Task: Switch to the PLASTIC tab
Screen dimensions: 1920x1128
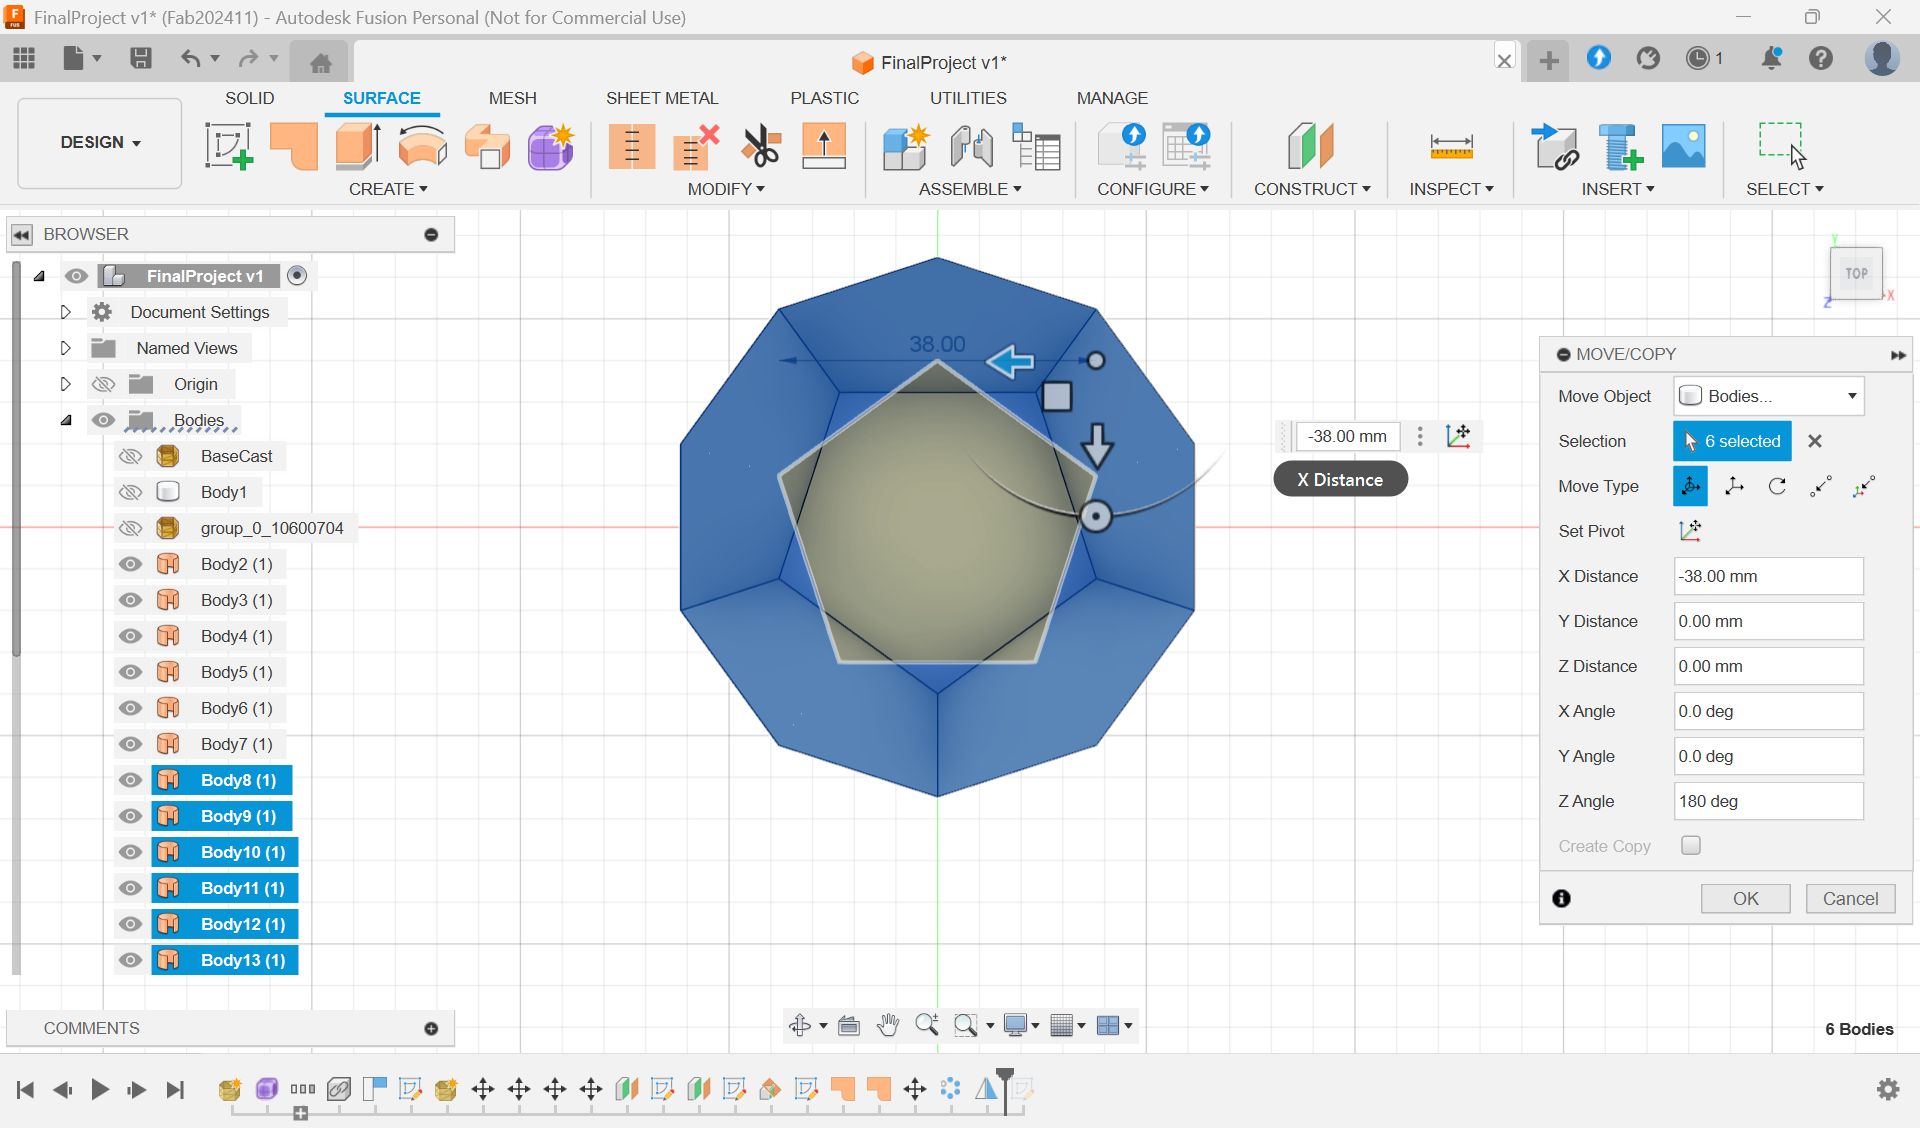Action: point(824,98)
